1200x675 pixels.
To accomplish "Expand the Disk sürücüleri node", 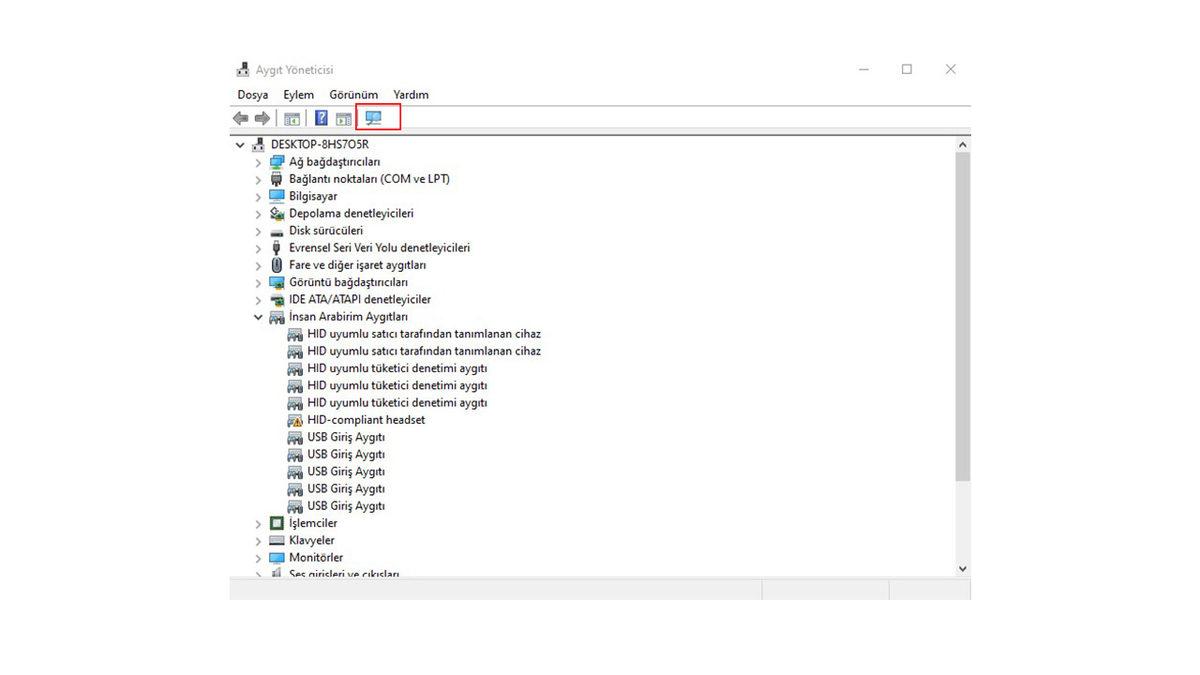I will 258,231.
